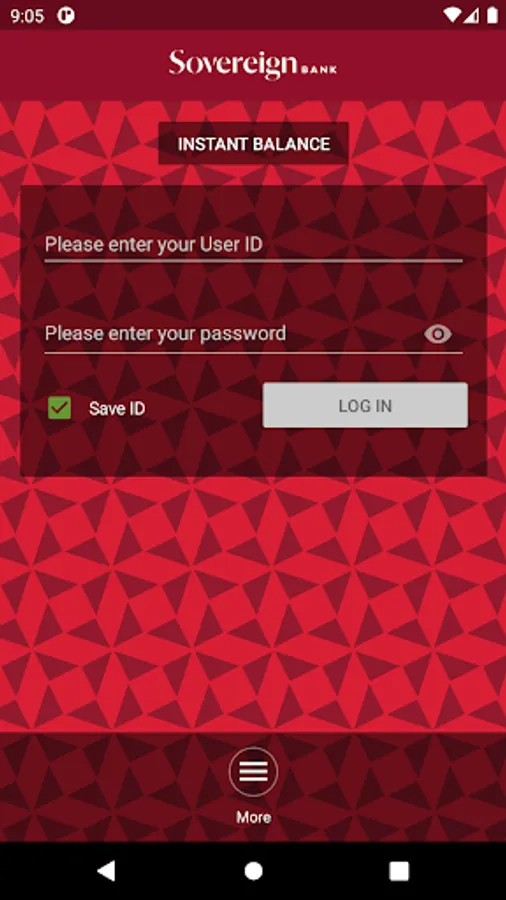Tap the Wi-Fi status icon
This screenshot has height=900, width=506.
(x=452, y=15)
